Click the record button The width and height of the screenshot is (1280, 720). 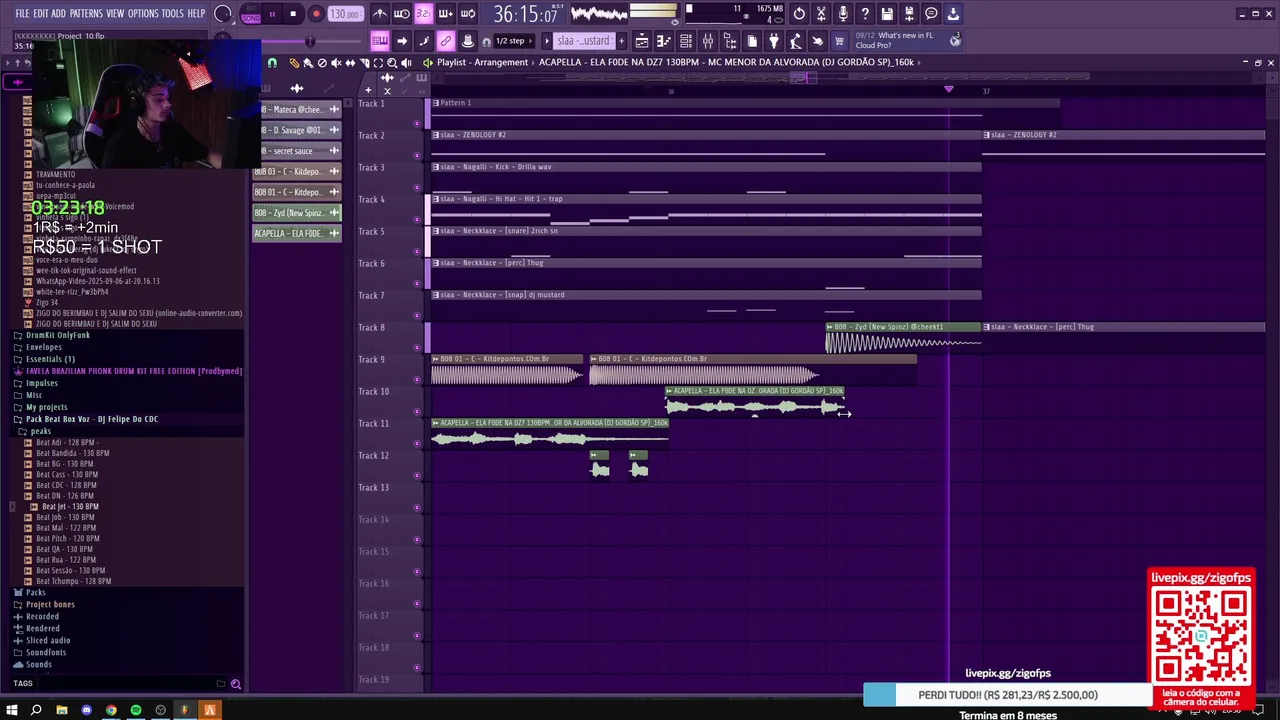[x=316, y=14]
